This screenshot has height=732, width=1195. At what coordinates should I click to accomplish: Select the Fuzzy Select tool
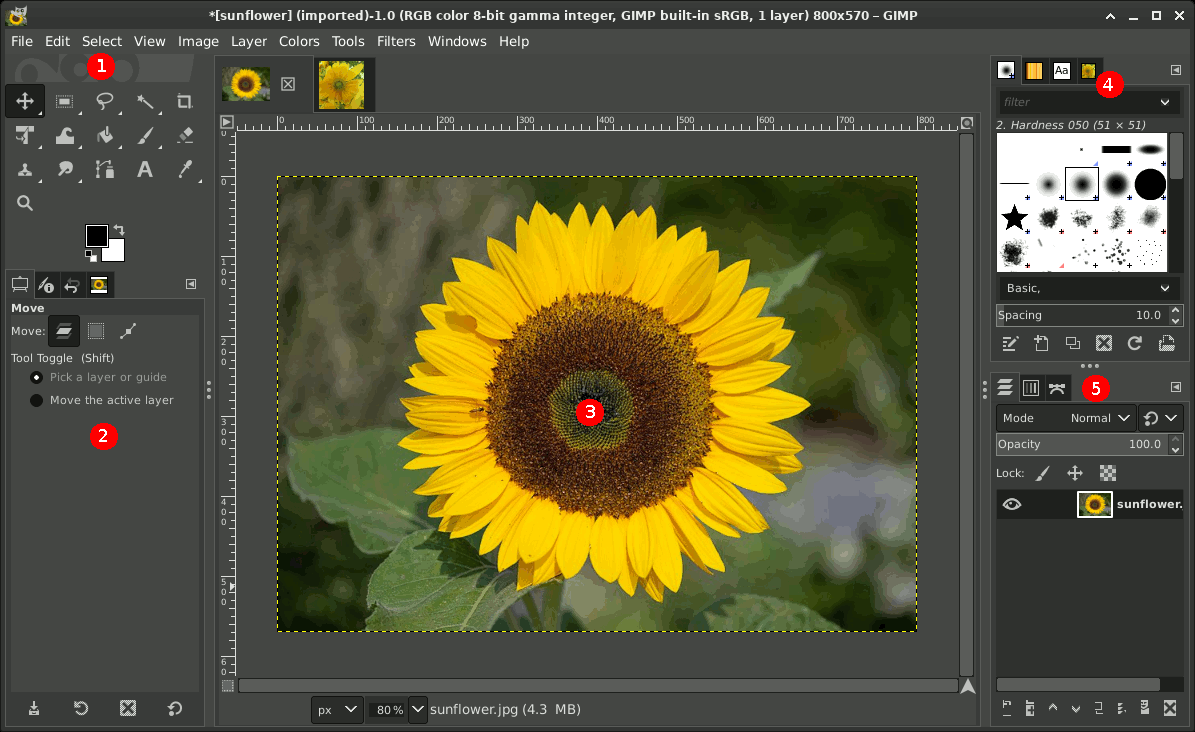click(x=145, y=101)
